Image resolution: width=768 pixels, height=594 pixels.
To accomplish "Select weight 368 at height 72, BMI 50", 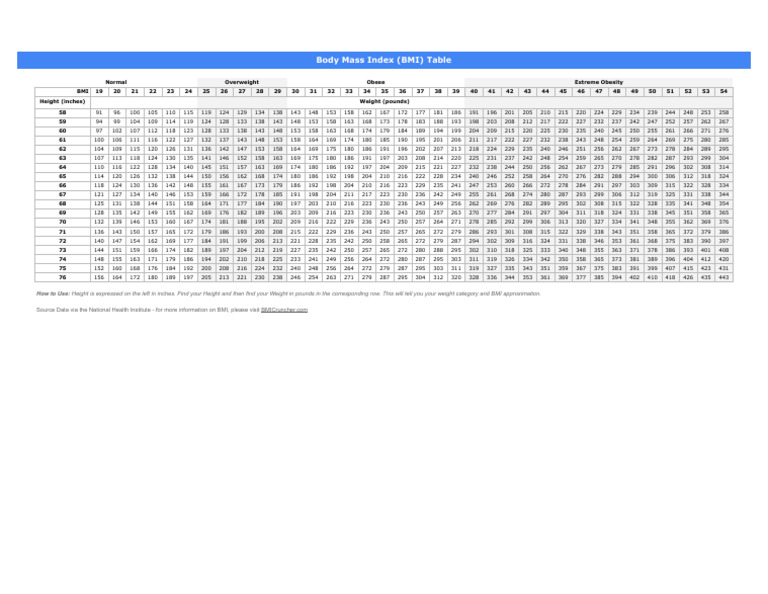I will point(652,241).
